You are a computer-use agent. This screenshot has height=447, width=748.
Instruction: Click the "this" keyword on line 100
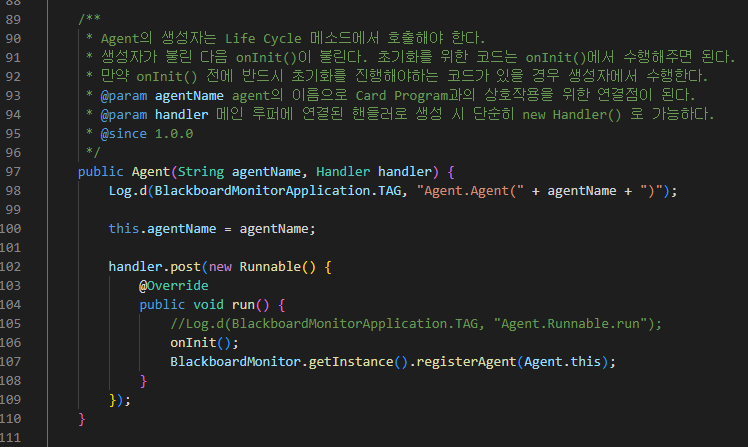coord(124,229)
